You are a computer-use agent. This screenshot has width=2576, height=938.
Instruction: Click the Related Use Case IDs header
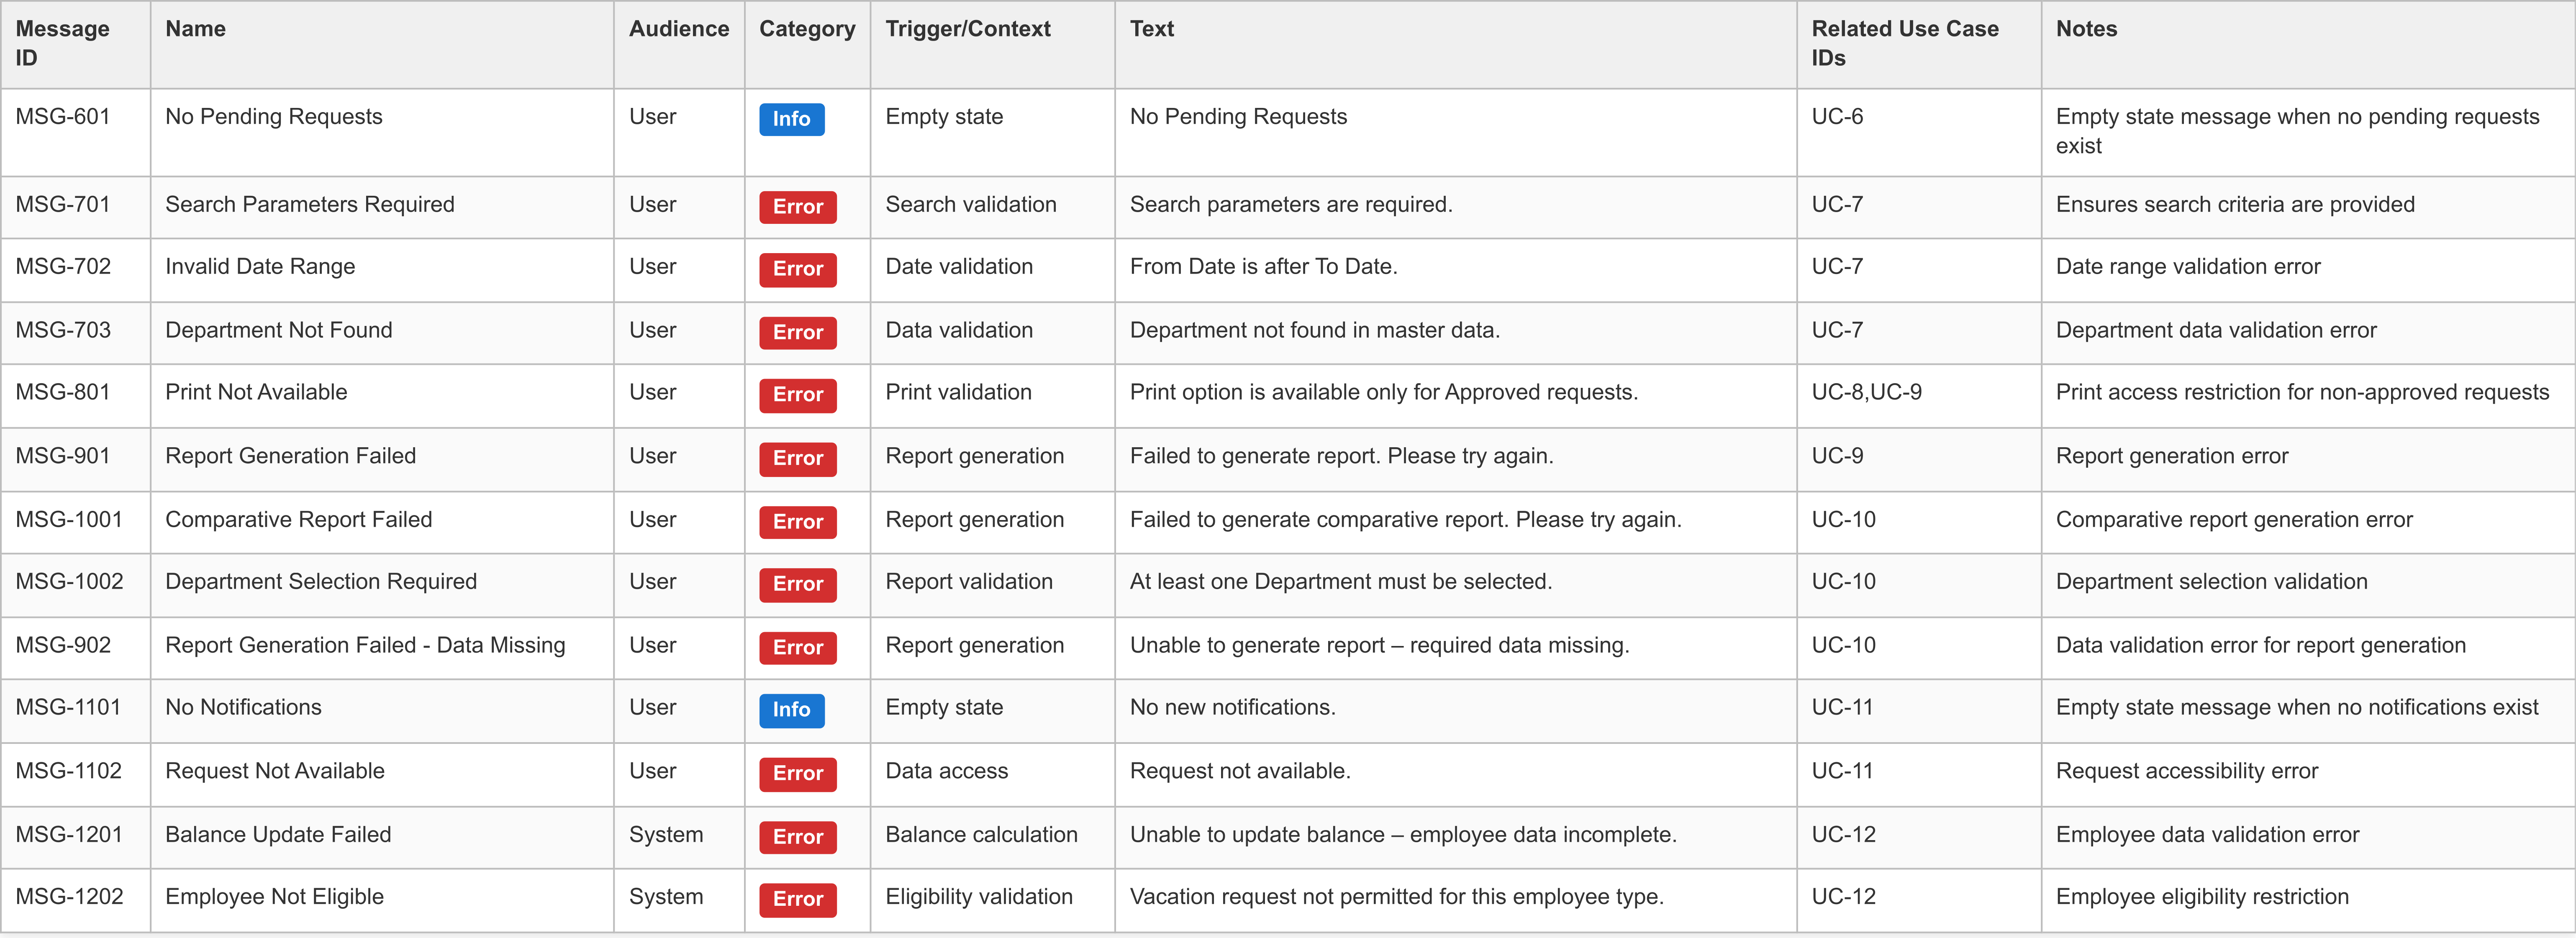(x=1904, y=43)
